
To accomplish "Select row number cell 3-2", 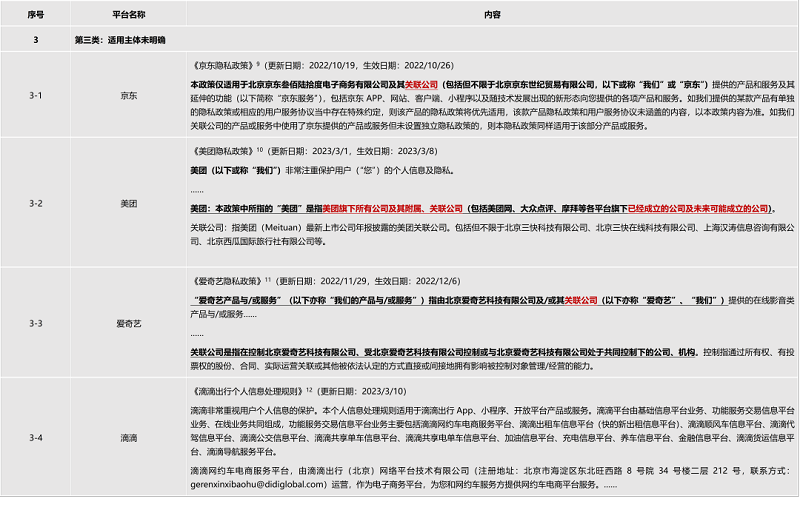I will tap(36, 204).
